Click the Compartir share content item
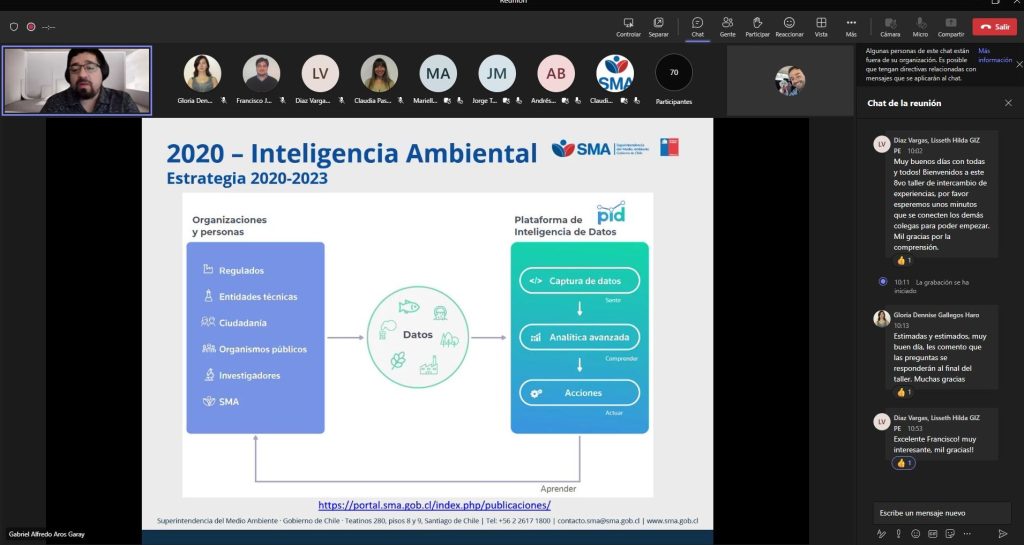 [x=950, y=26]
